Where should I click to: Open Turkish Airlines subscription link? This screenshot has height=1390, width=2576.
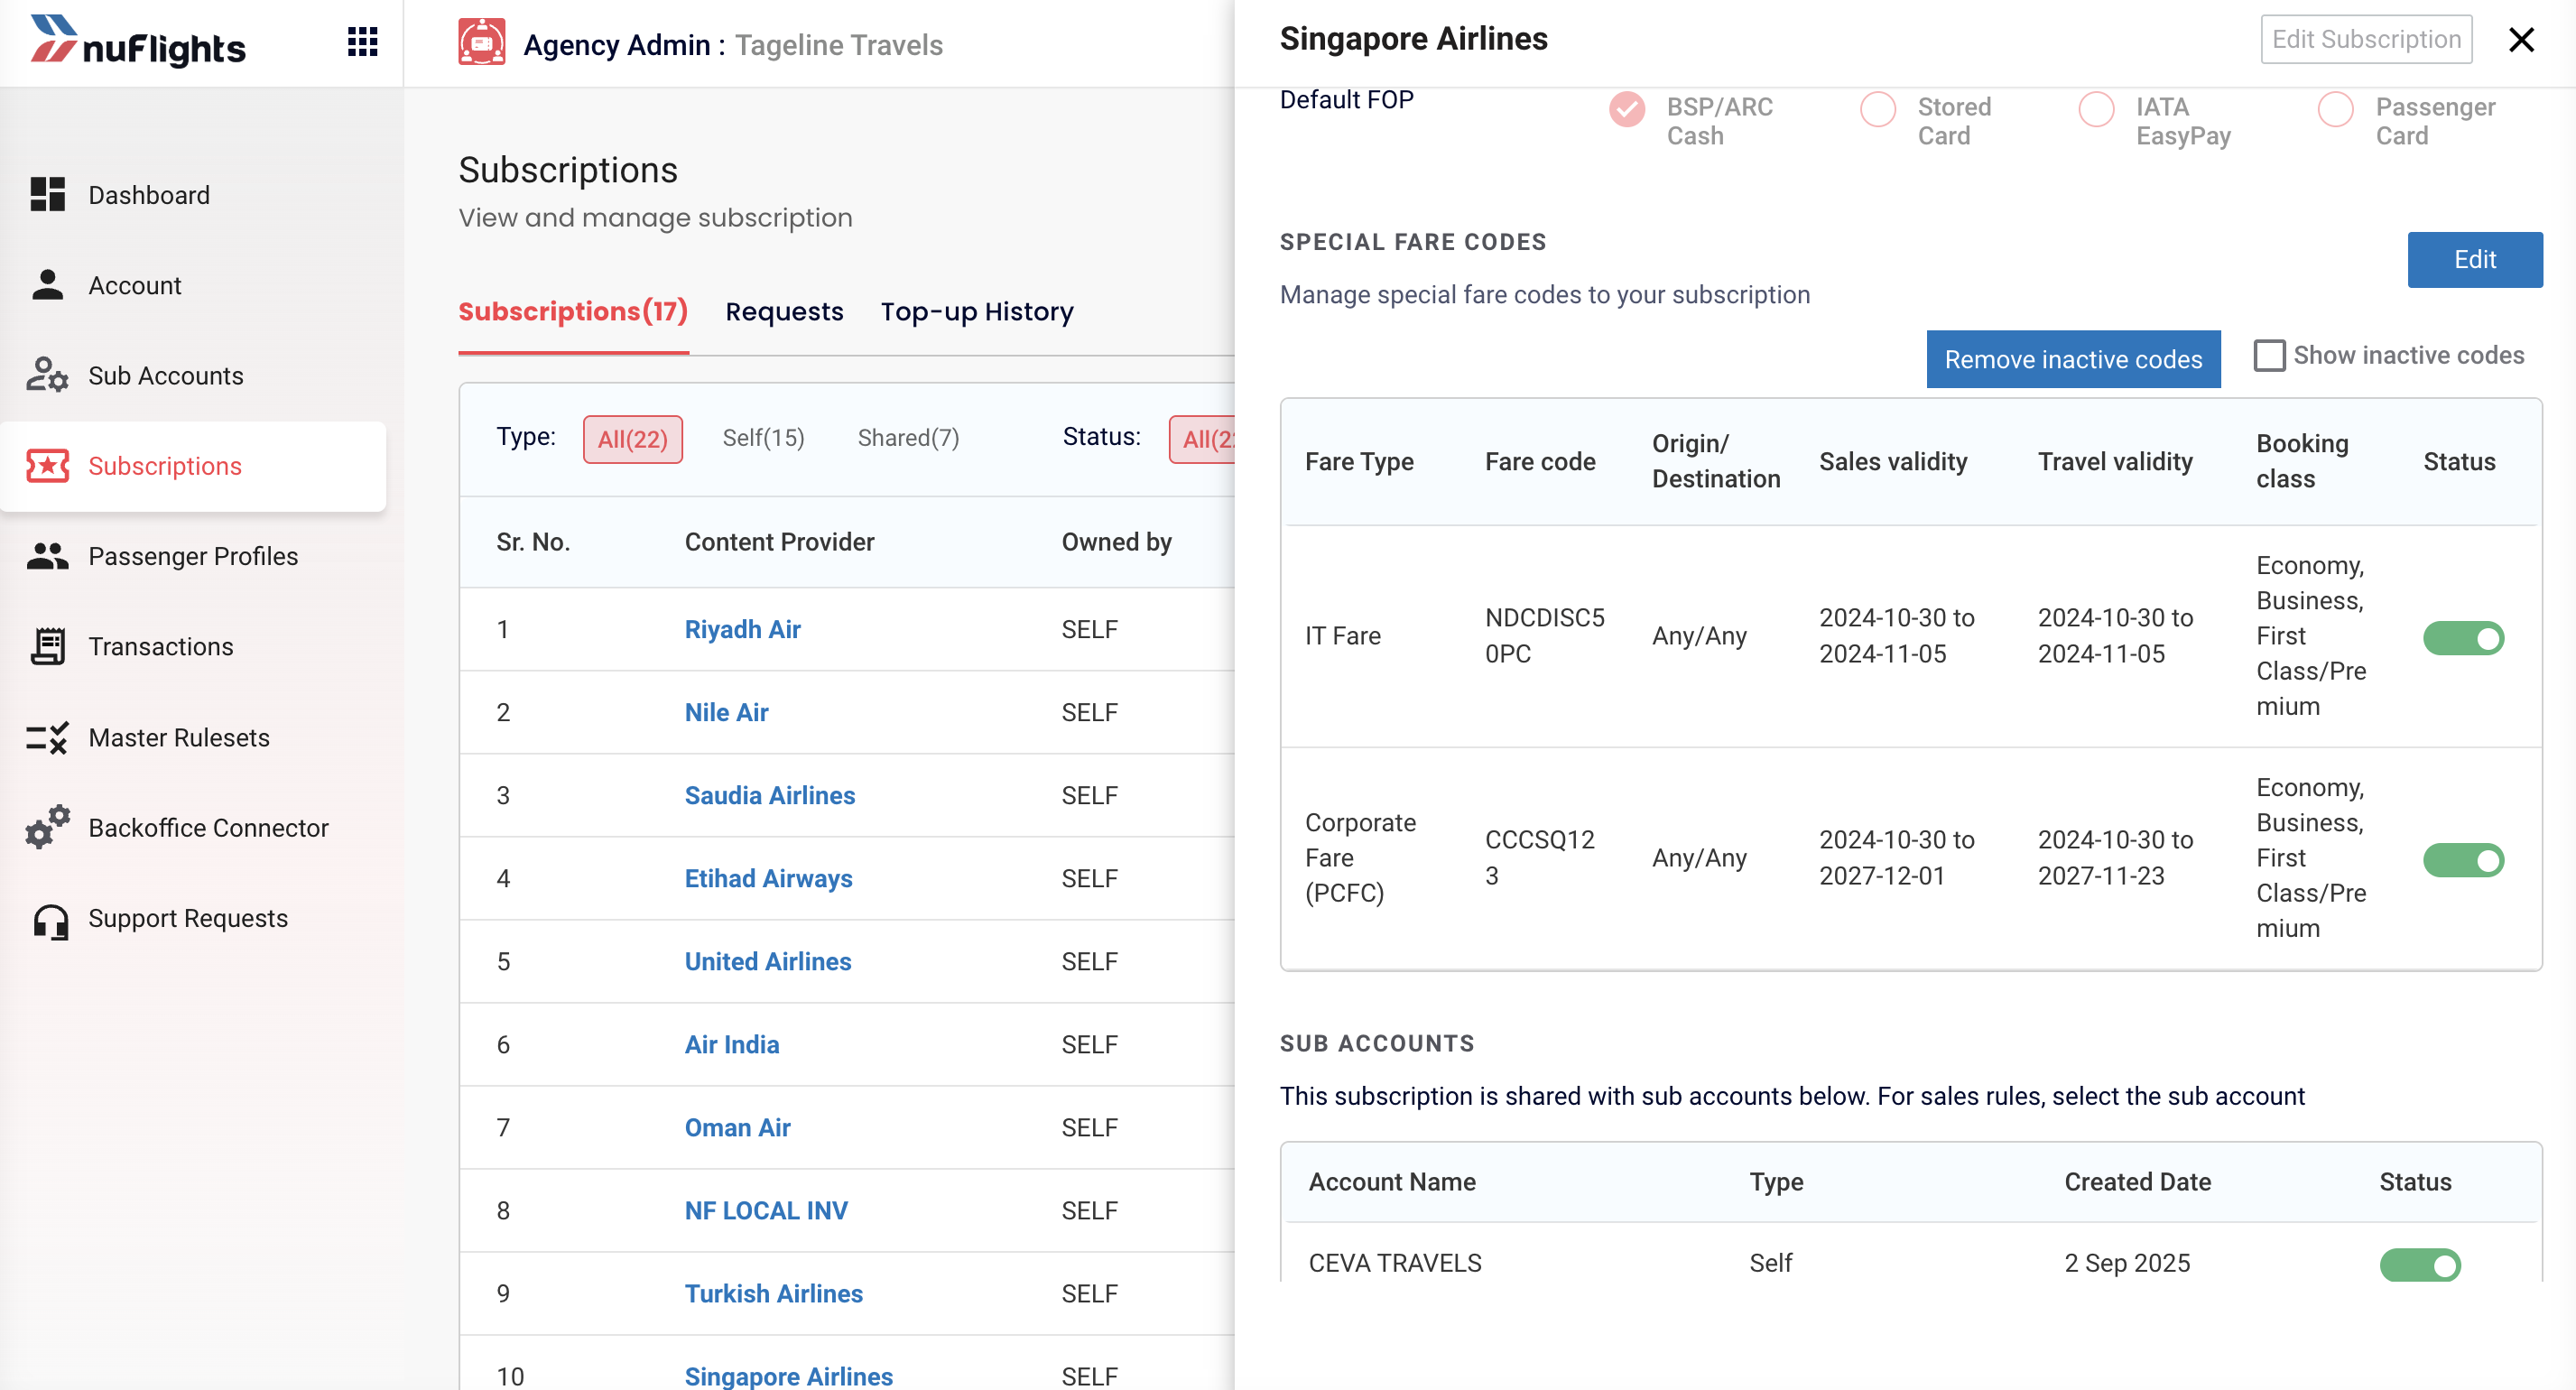[774, 1293]
